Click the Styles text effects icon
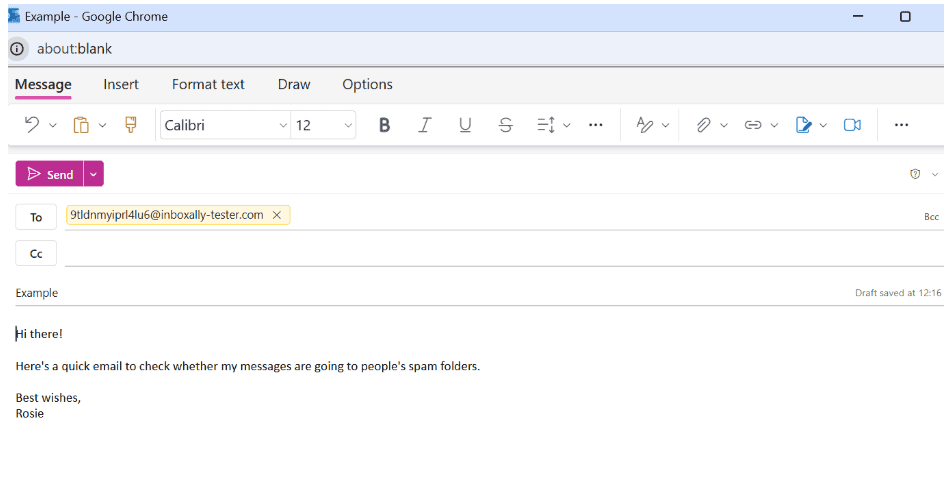Screen dimensions: 951x479 coord(644,125)
